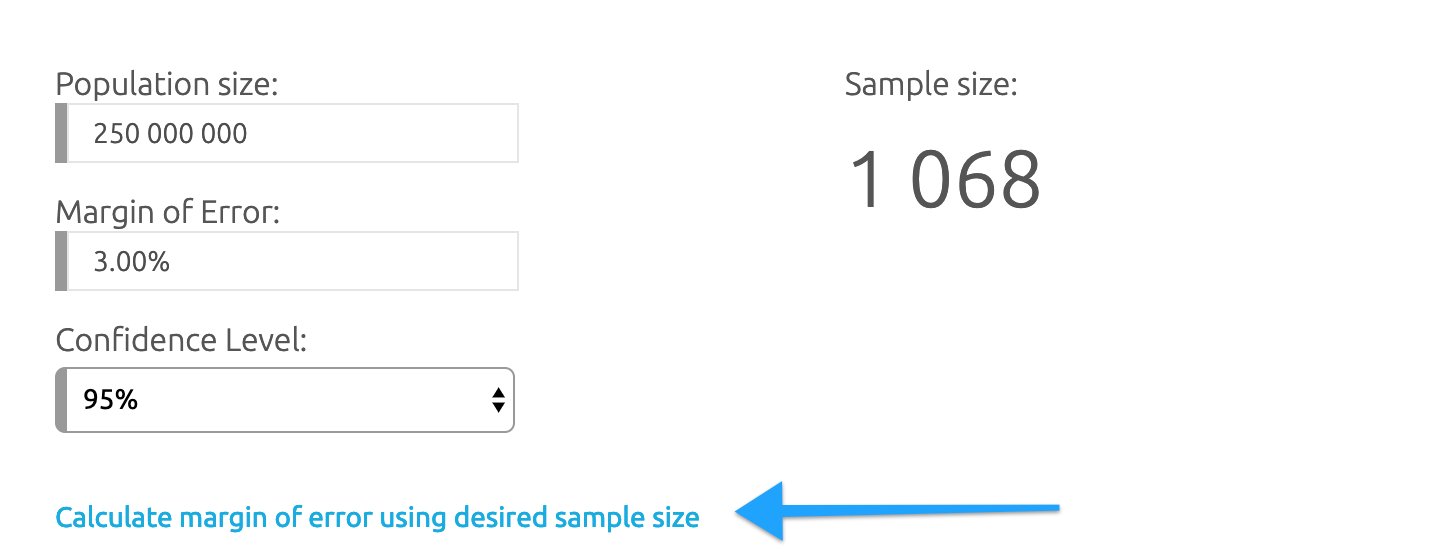The width and height of the screenshot is (1453, 556).
Task: Click the "Population size:" label
Action: (x=166, y=84)
